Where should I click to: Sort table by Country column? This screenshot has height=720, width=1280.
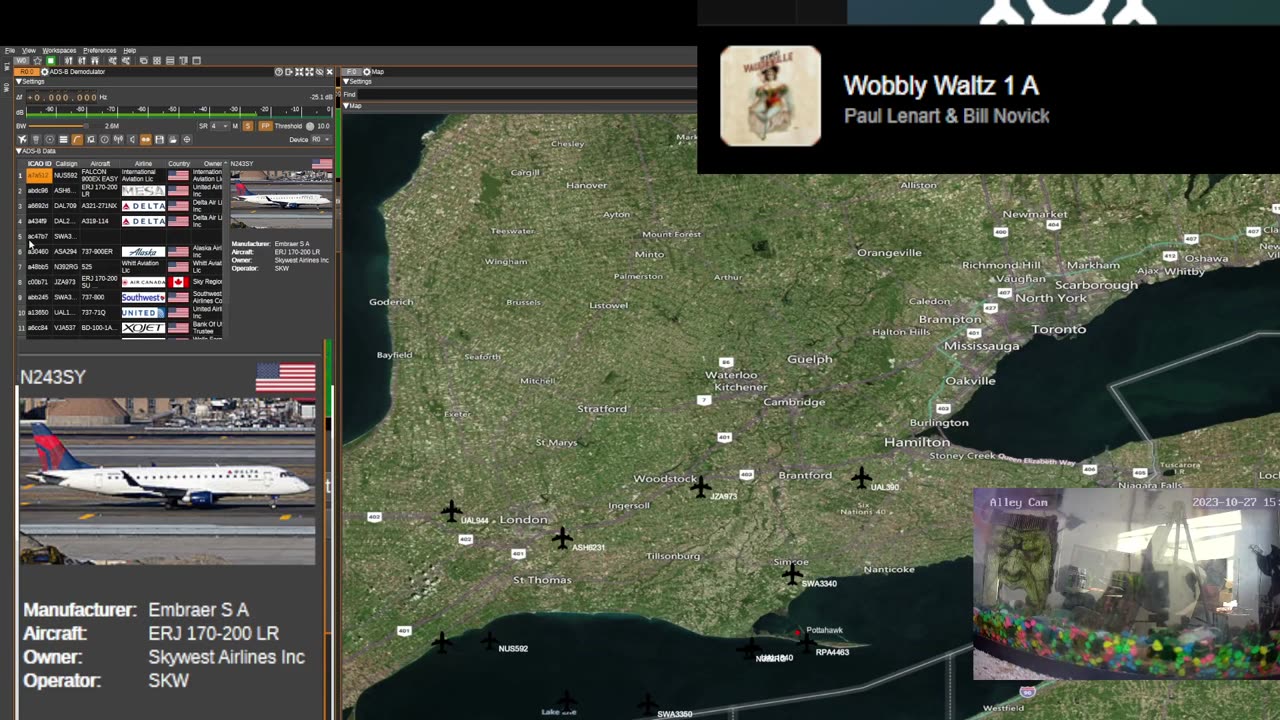[179, 164]
